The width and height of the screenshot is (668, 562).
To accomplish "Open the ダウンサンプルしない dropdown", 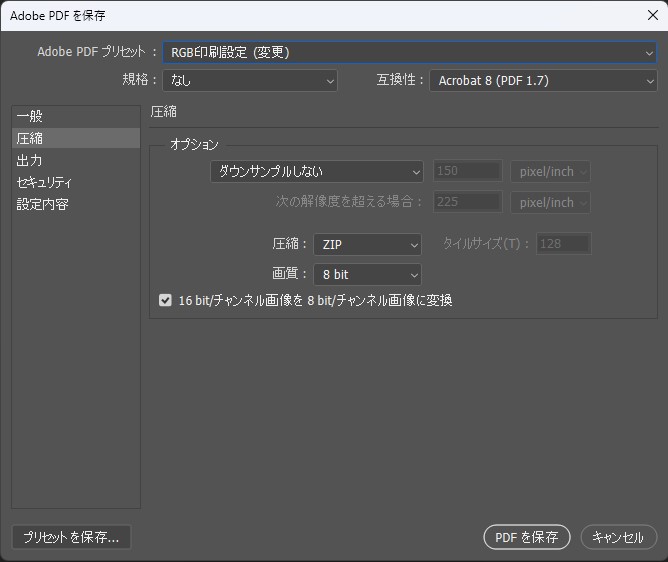I will pyautogui.click(x=317, y=172).
